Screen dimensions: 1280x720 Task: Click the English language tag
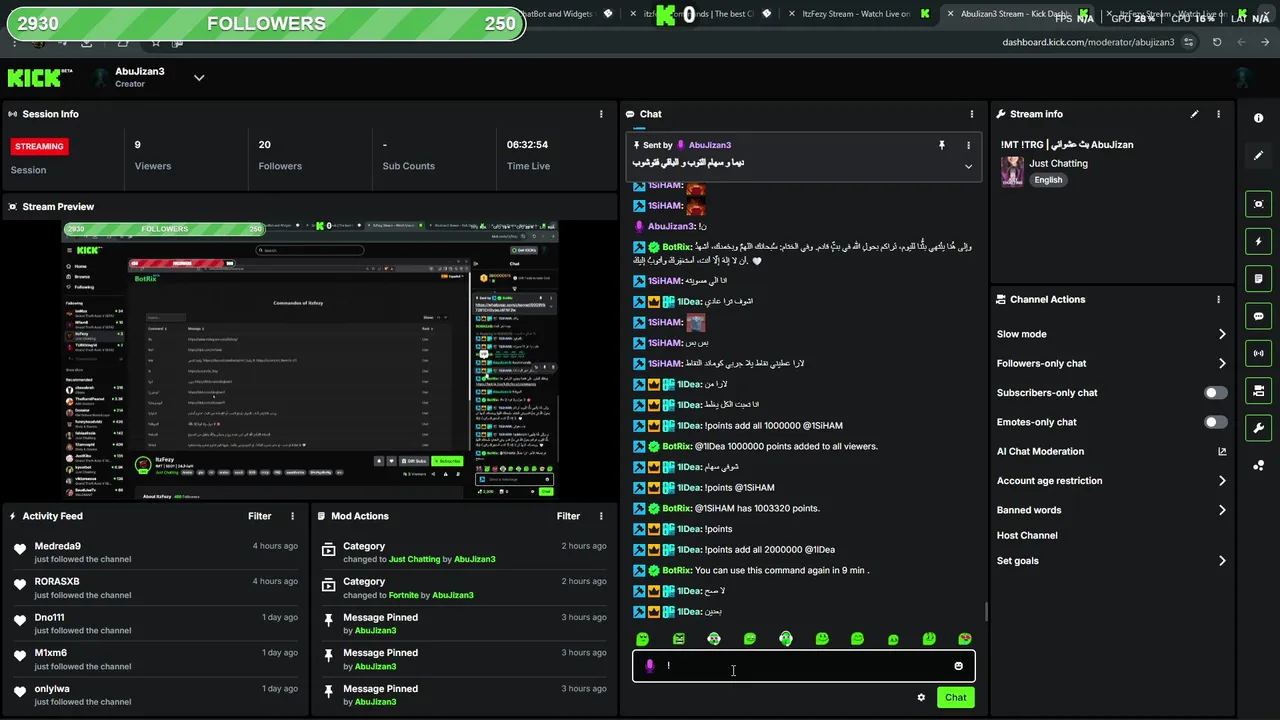(x=1048, y=180)
